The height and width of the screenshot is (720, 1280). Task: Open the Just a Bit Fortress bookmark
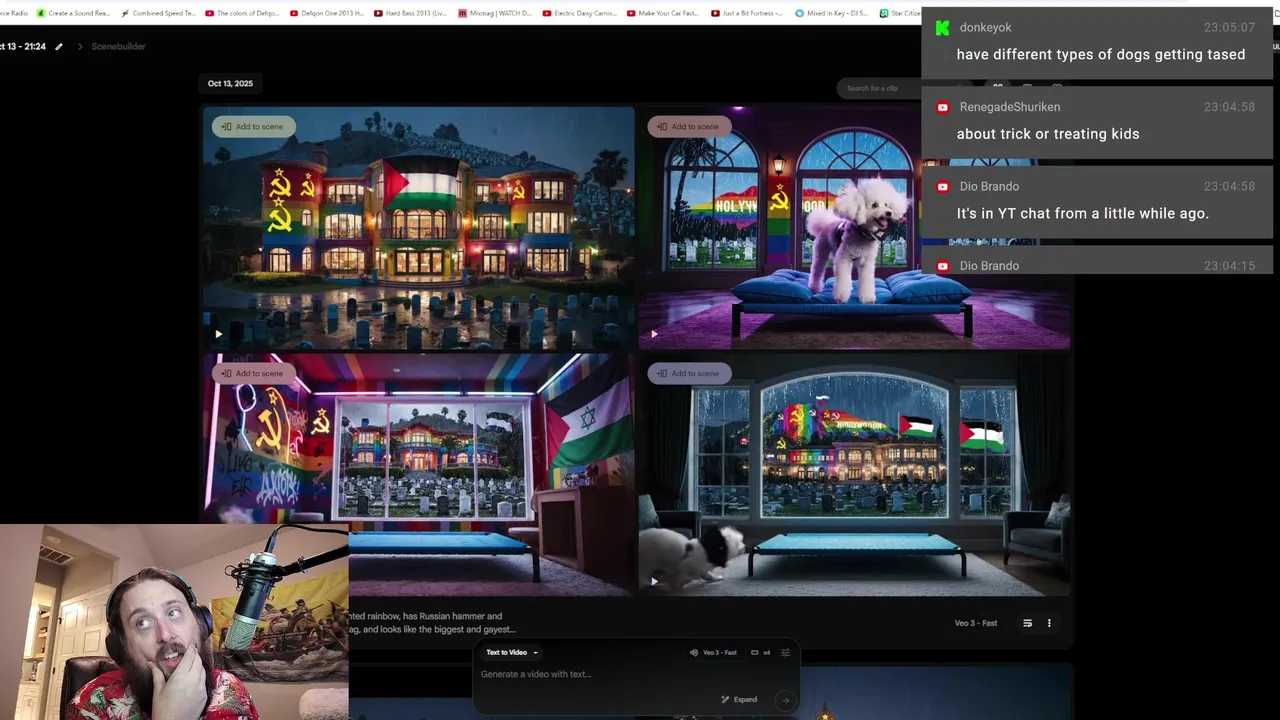coord(749,13)
